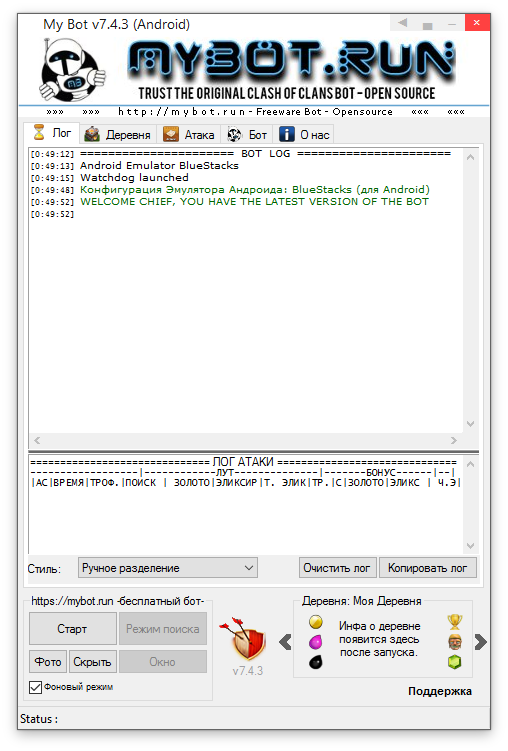The image size is (508, 751).
Task: Click the pink elixir drop icon
Action: click(x=316, y=642)
